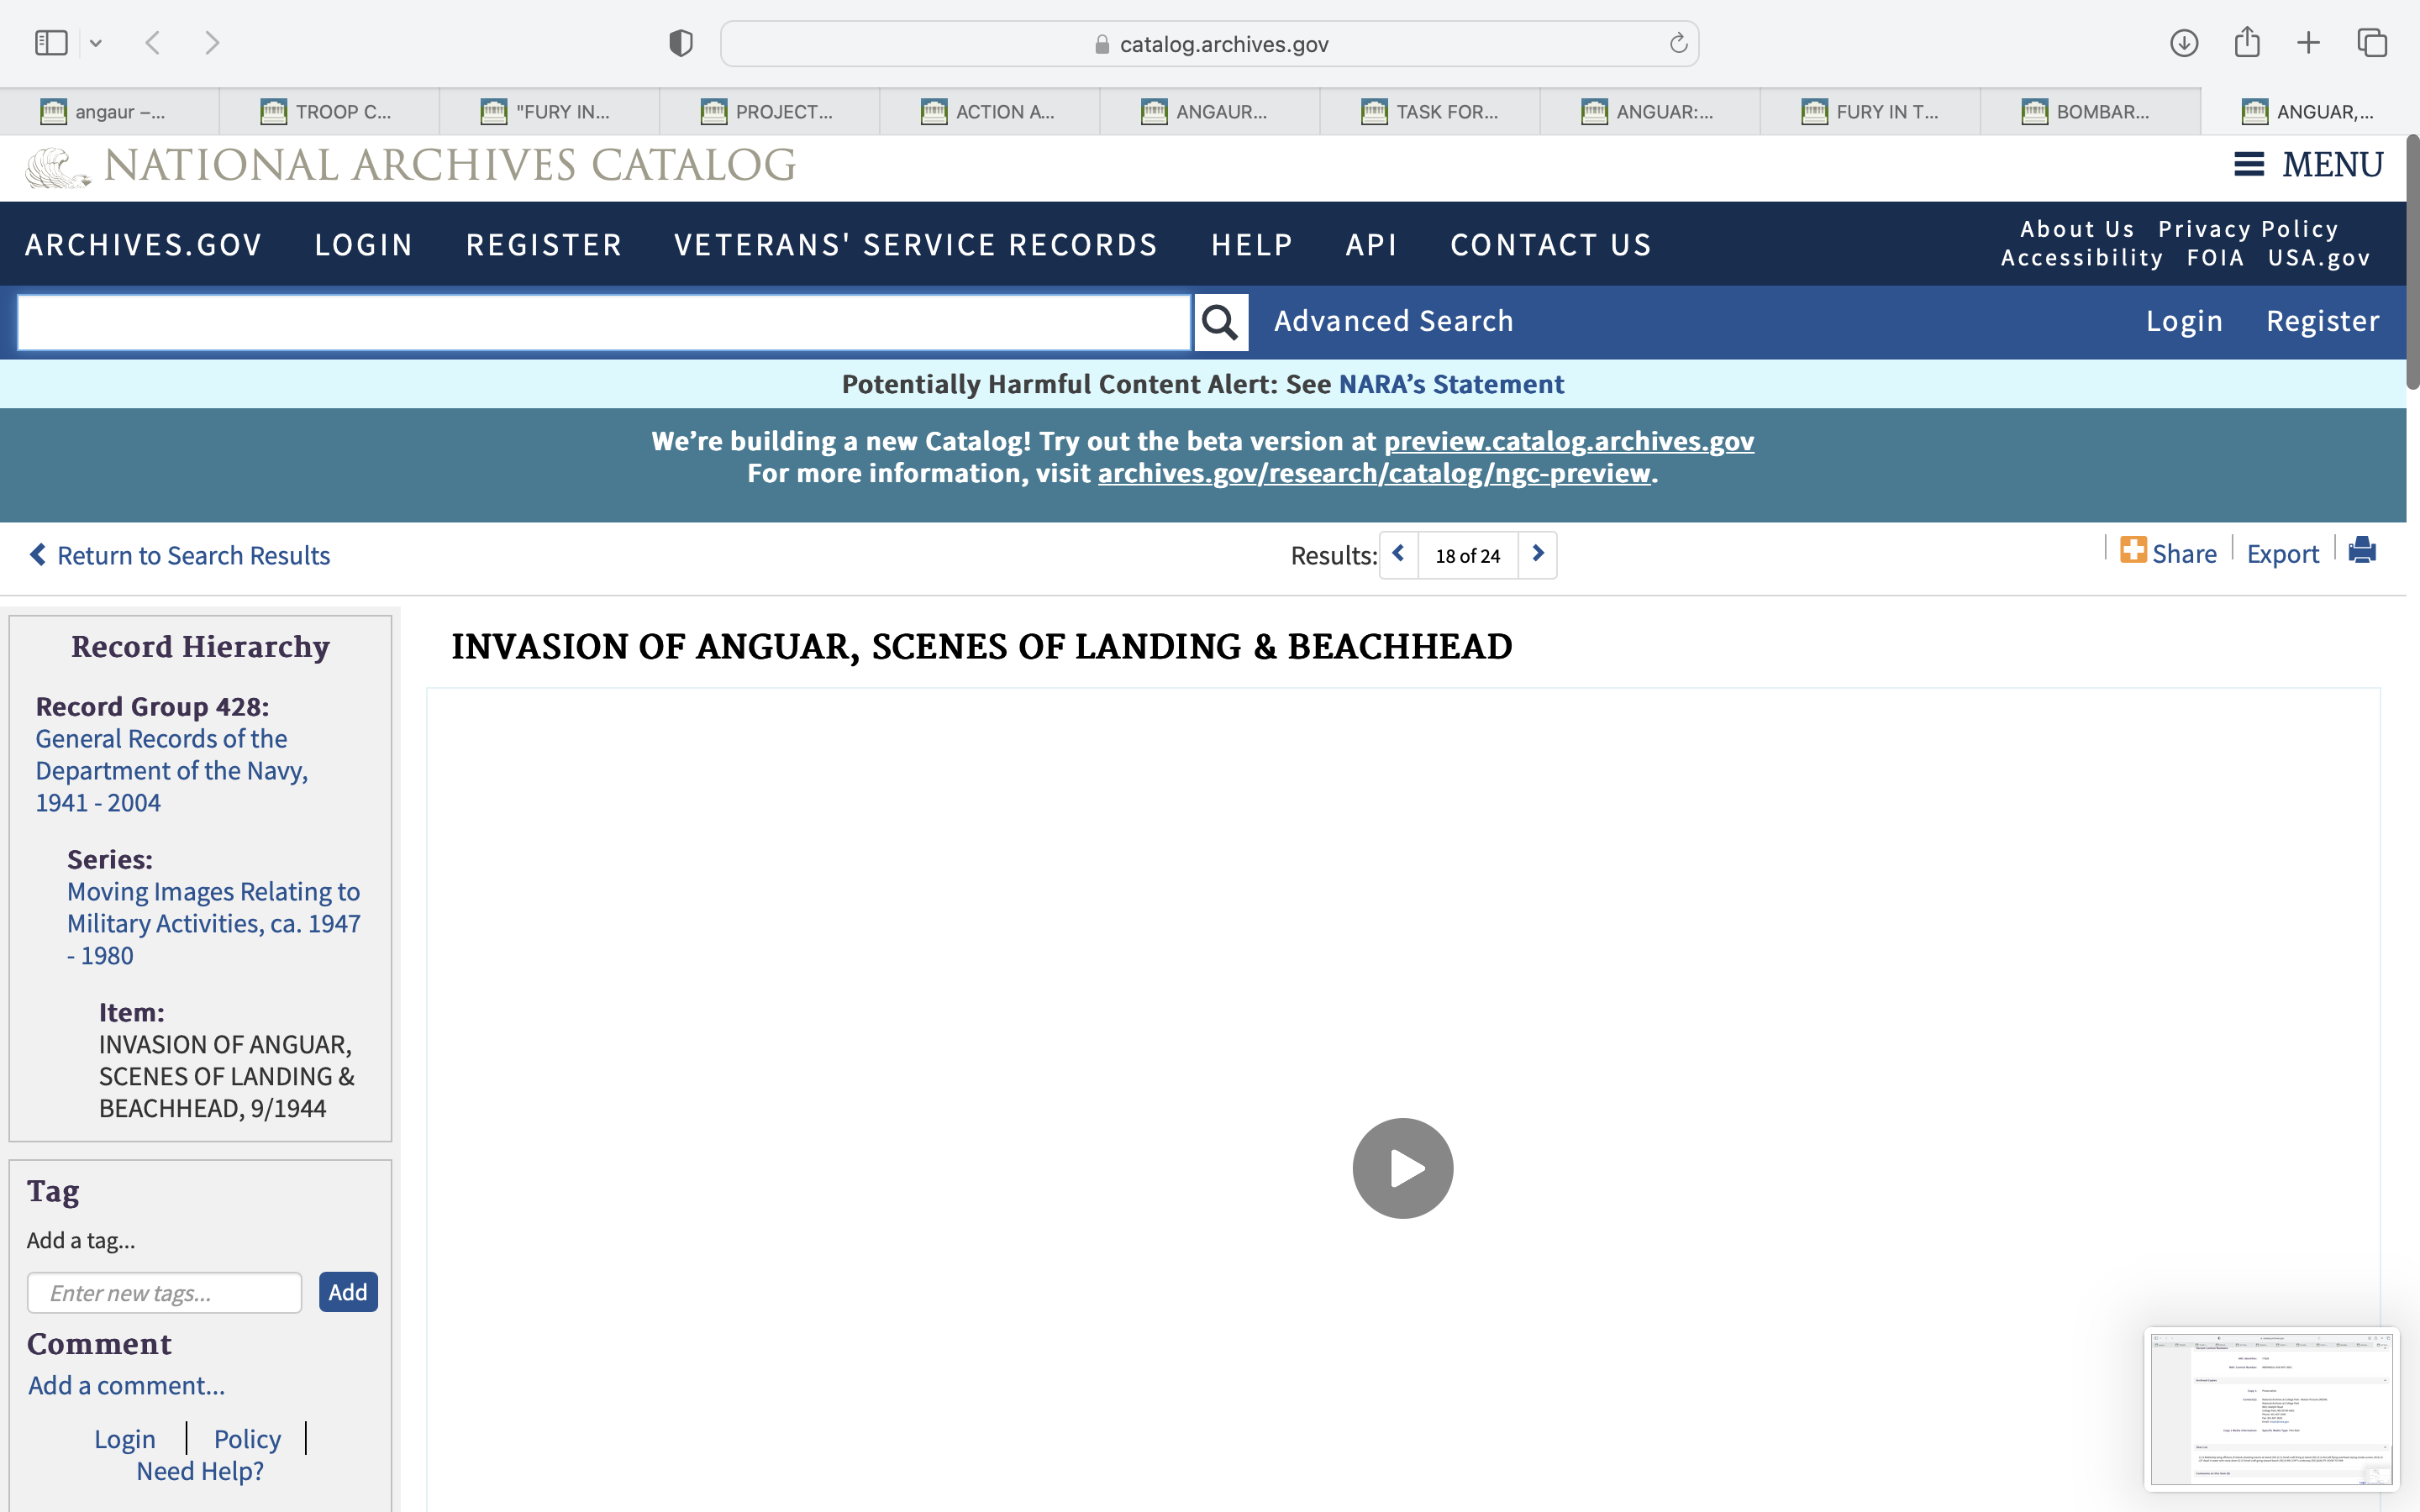Open Safari downloads icon

(x=2183, y=43)
